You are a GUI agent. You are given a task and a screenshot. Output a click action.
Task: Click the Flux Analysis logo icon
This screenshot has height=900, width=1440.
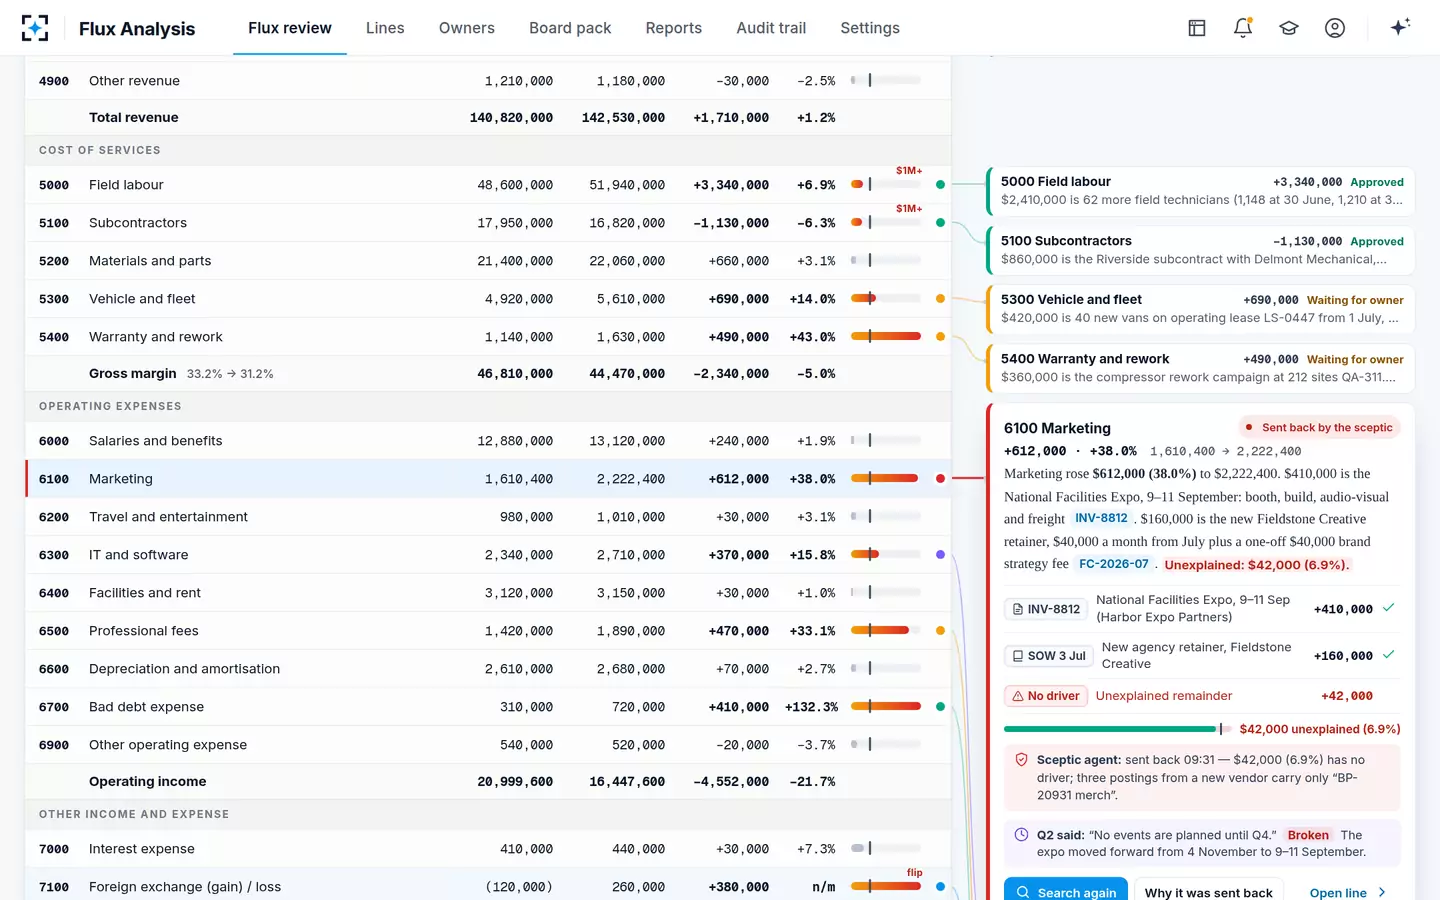coord(35,28)
